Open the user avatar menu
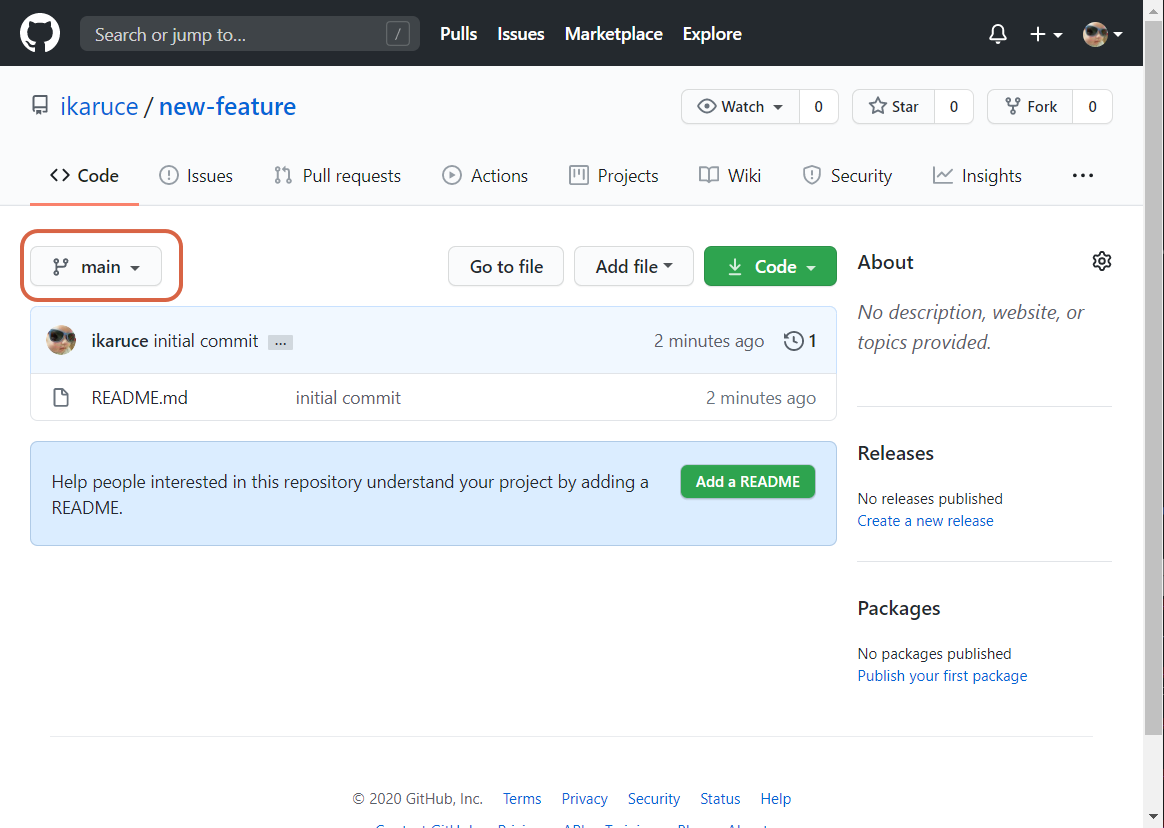The width and height of the screenshot is (1164, 828). pos(1102,34)
